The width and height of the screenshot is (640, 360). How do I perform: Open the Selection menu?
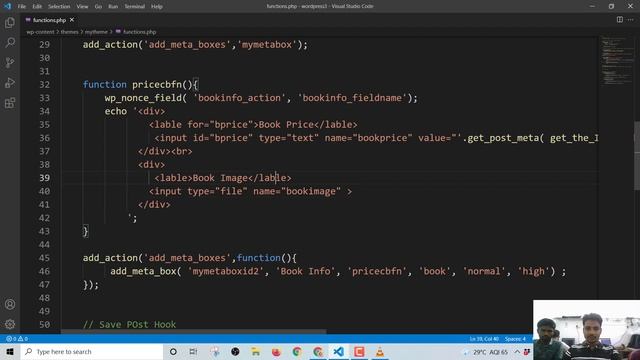(59, 7)
